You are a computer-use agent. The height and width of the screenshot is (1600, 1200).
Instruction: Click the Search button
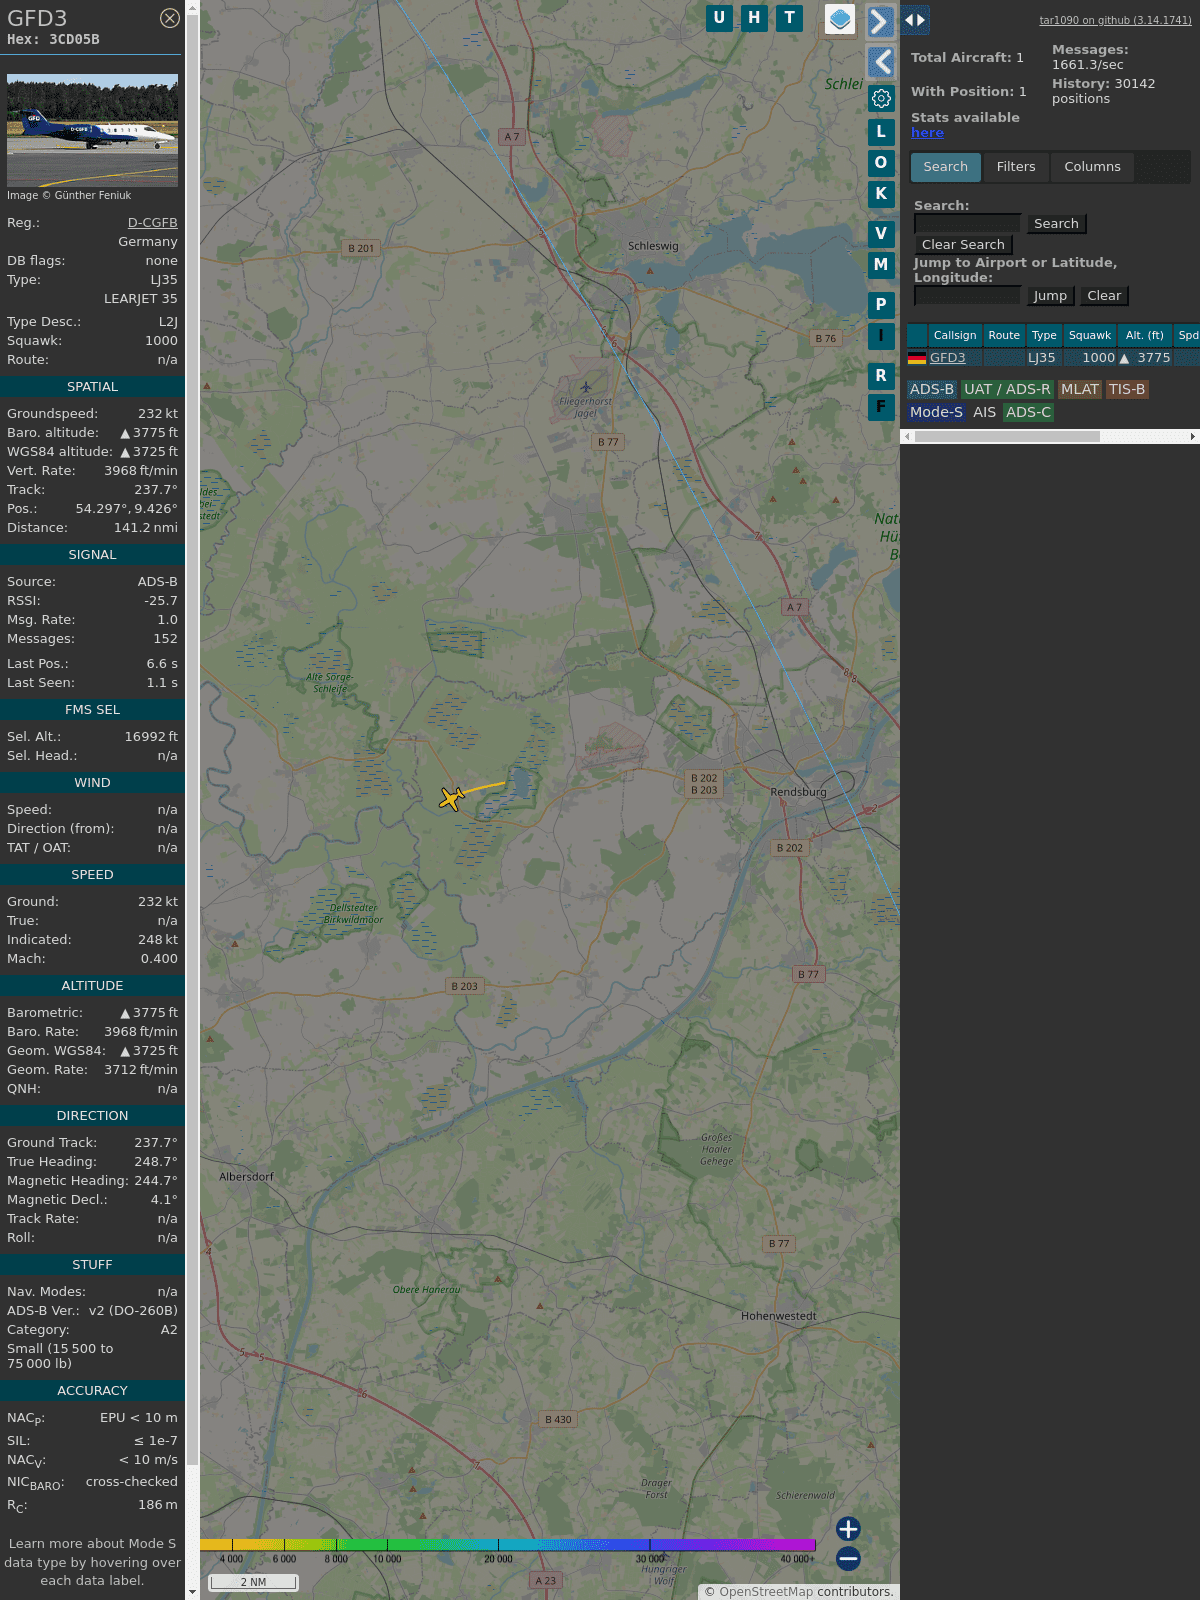(1056, 224)
